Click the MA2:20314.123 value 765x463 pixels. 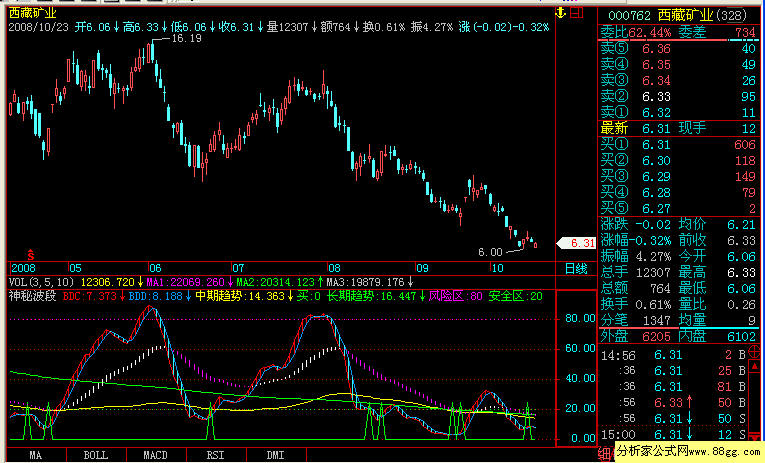pyautogui.click(x=276, y=282)
